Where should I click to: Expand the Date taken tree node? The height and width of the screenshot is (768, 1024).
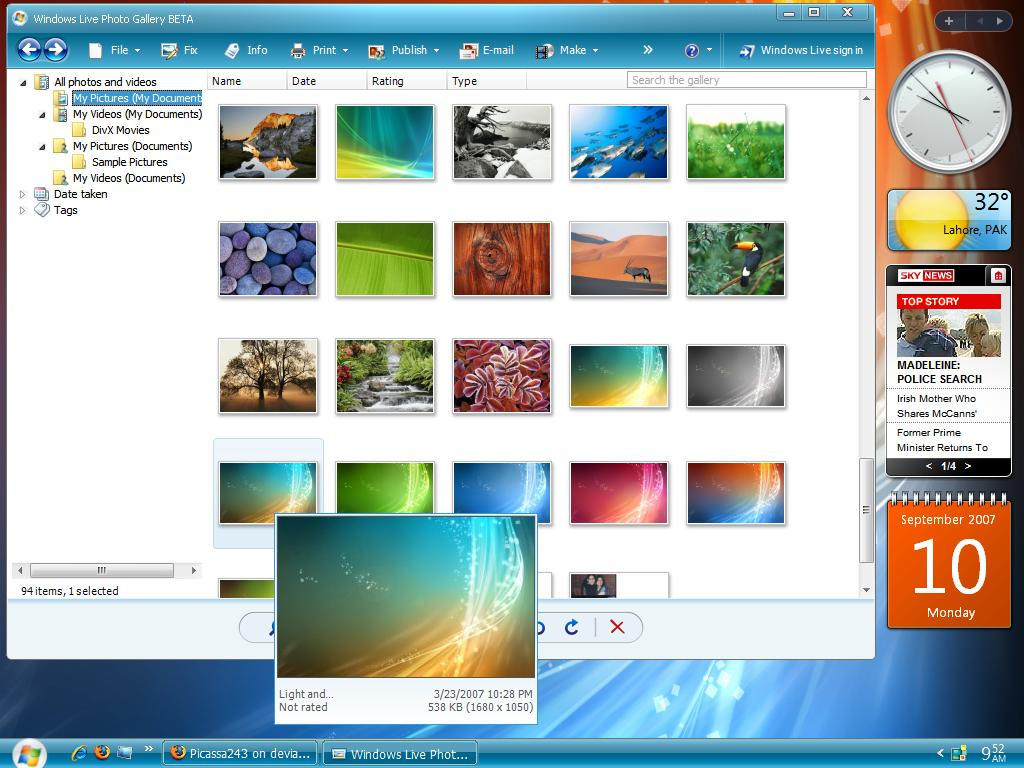23,194
